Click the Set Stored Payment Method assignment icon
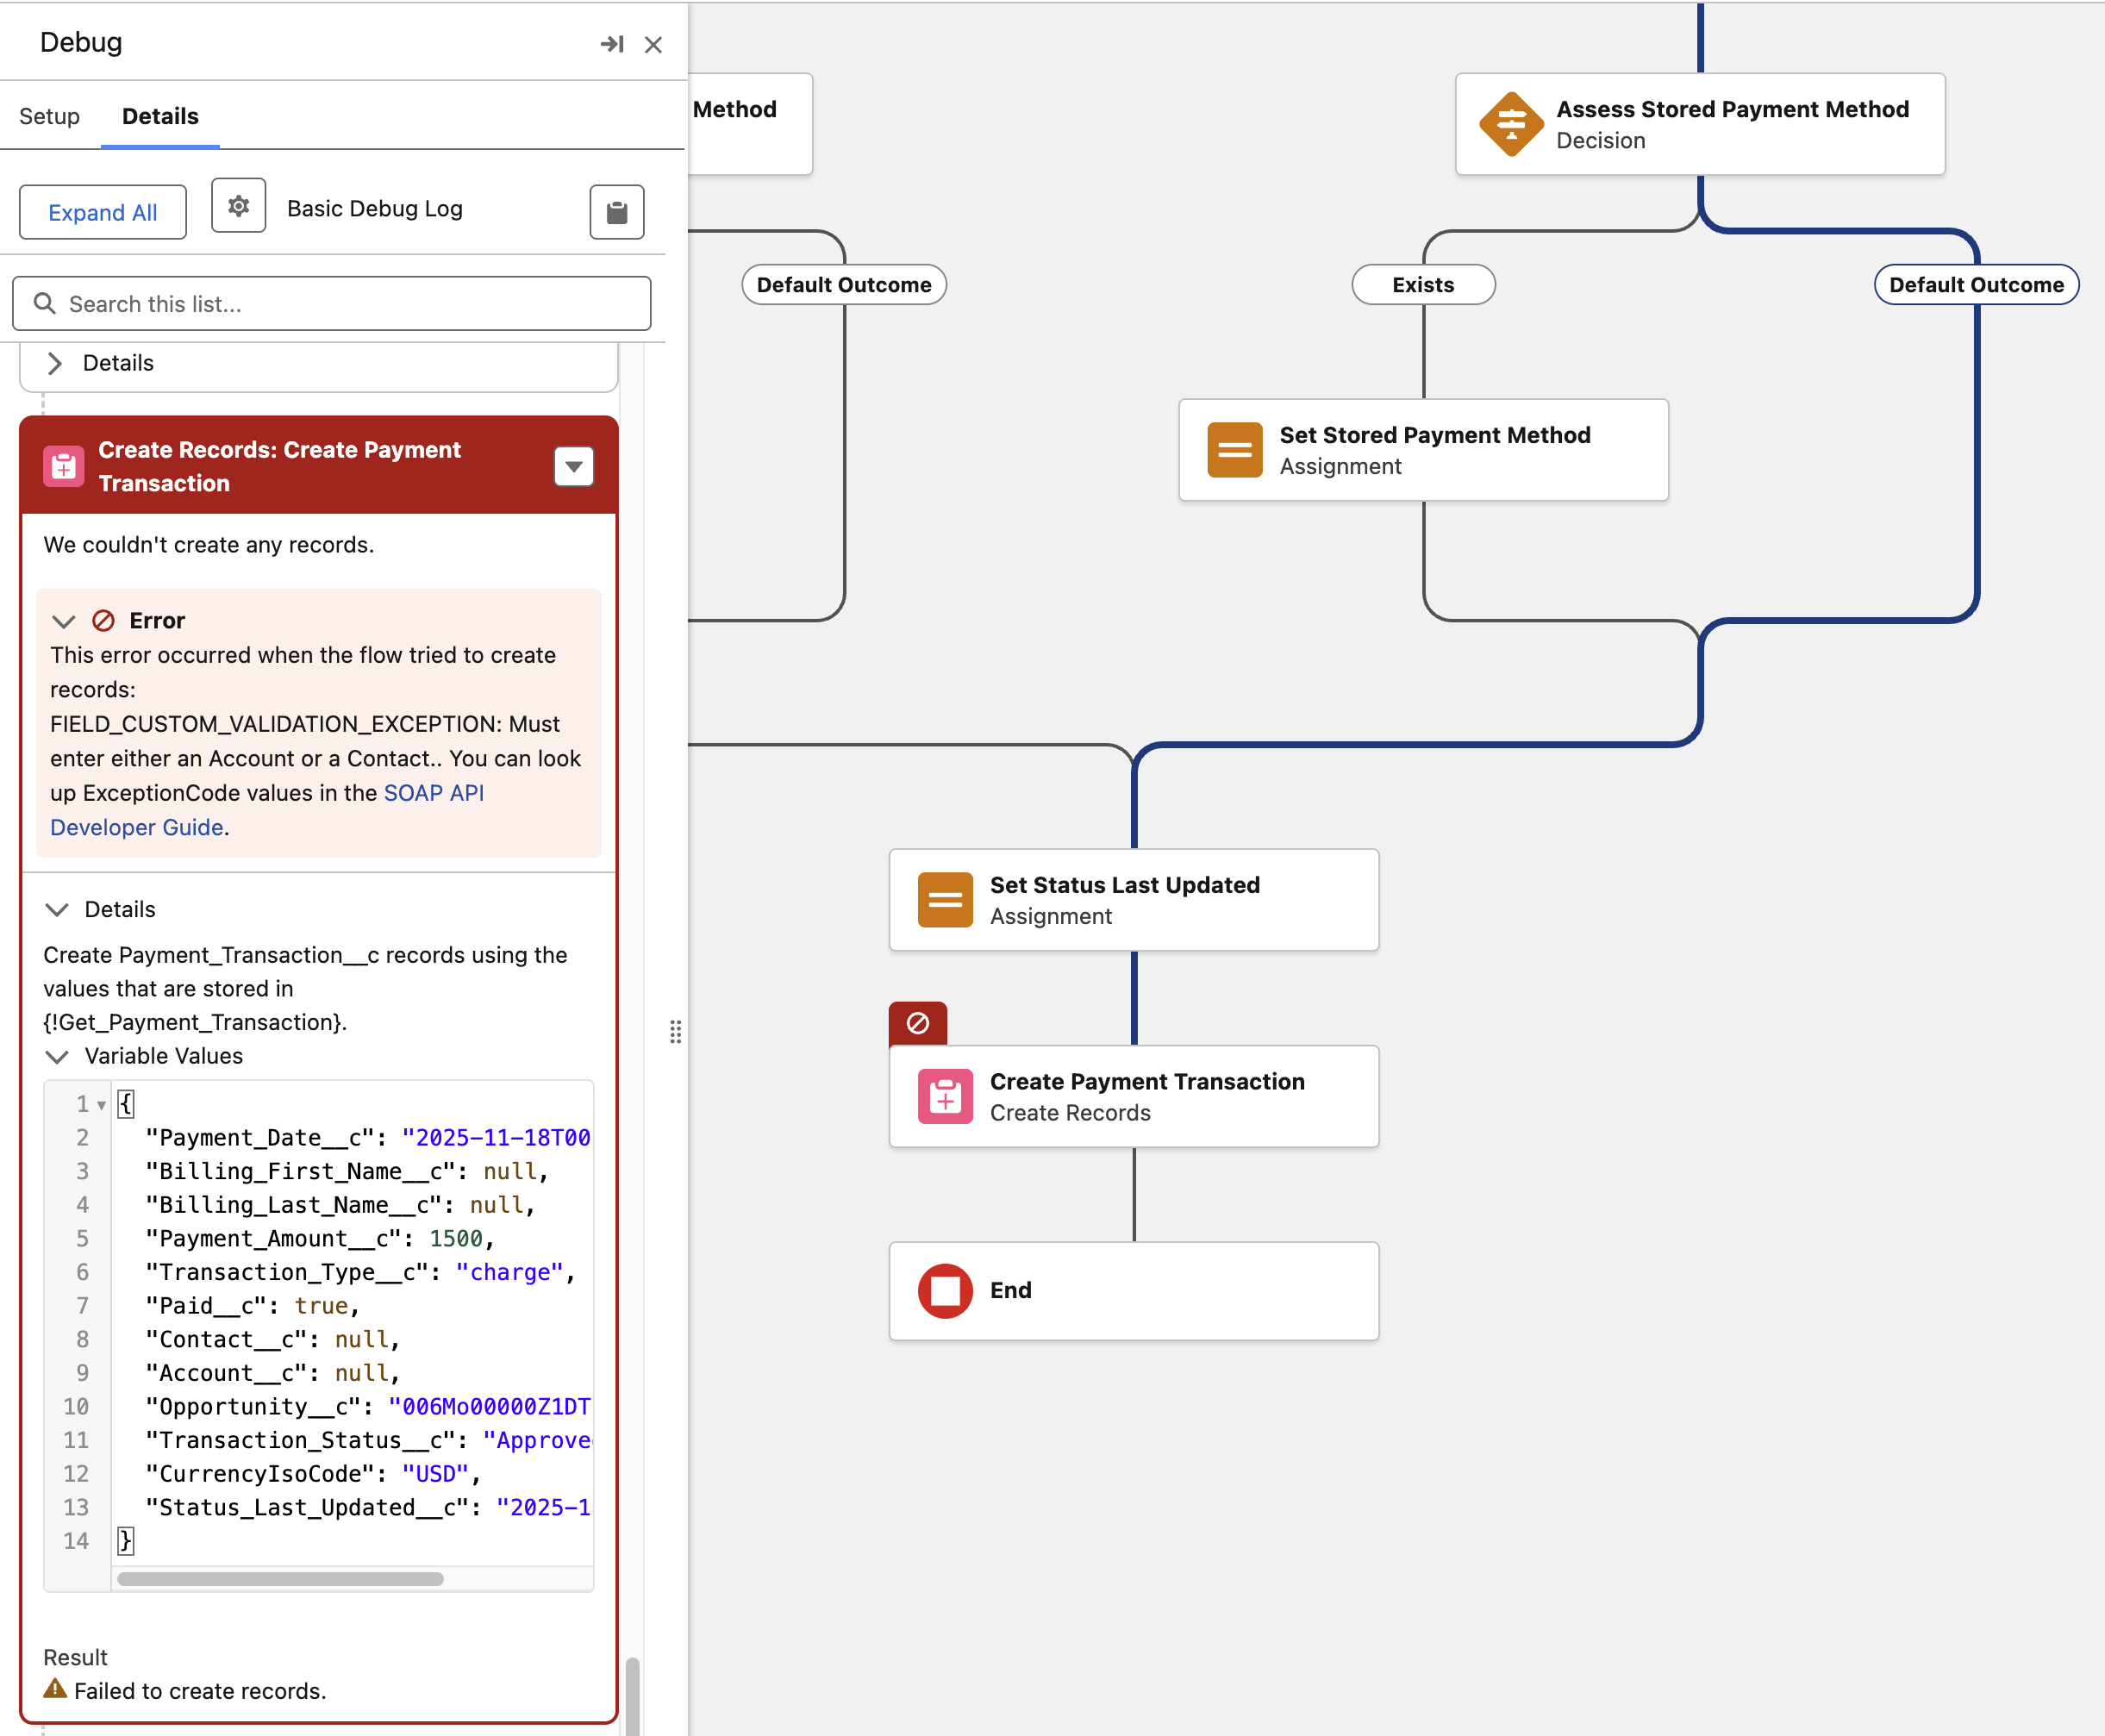 click(1234, 450)
